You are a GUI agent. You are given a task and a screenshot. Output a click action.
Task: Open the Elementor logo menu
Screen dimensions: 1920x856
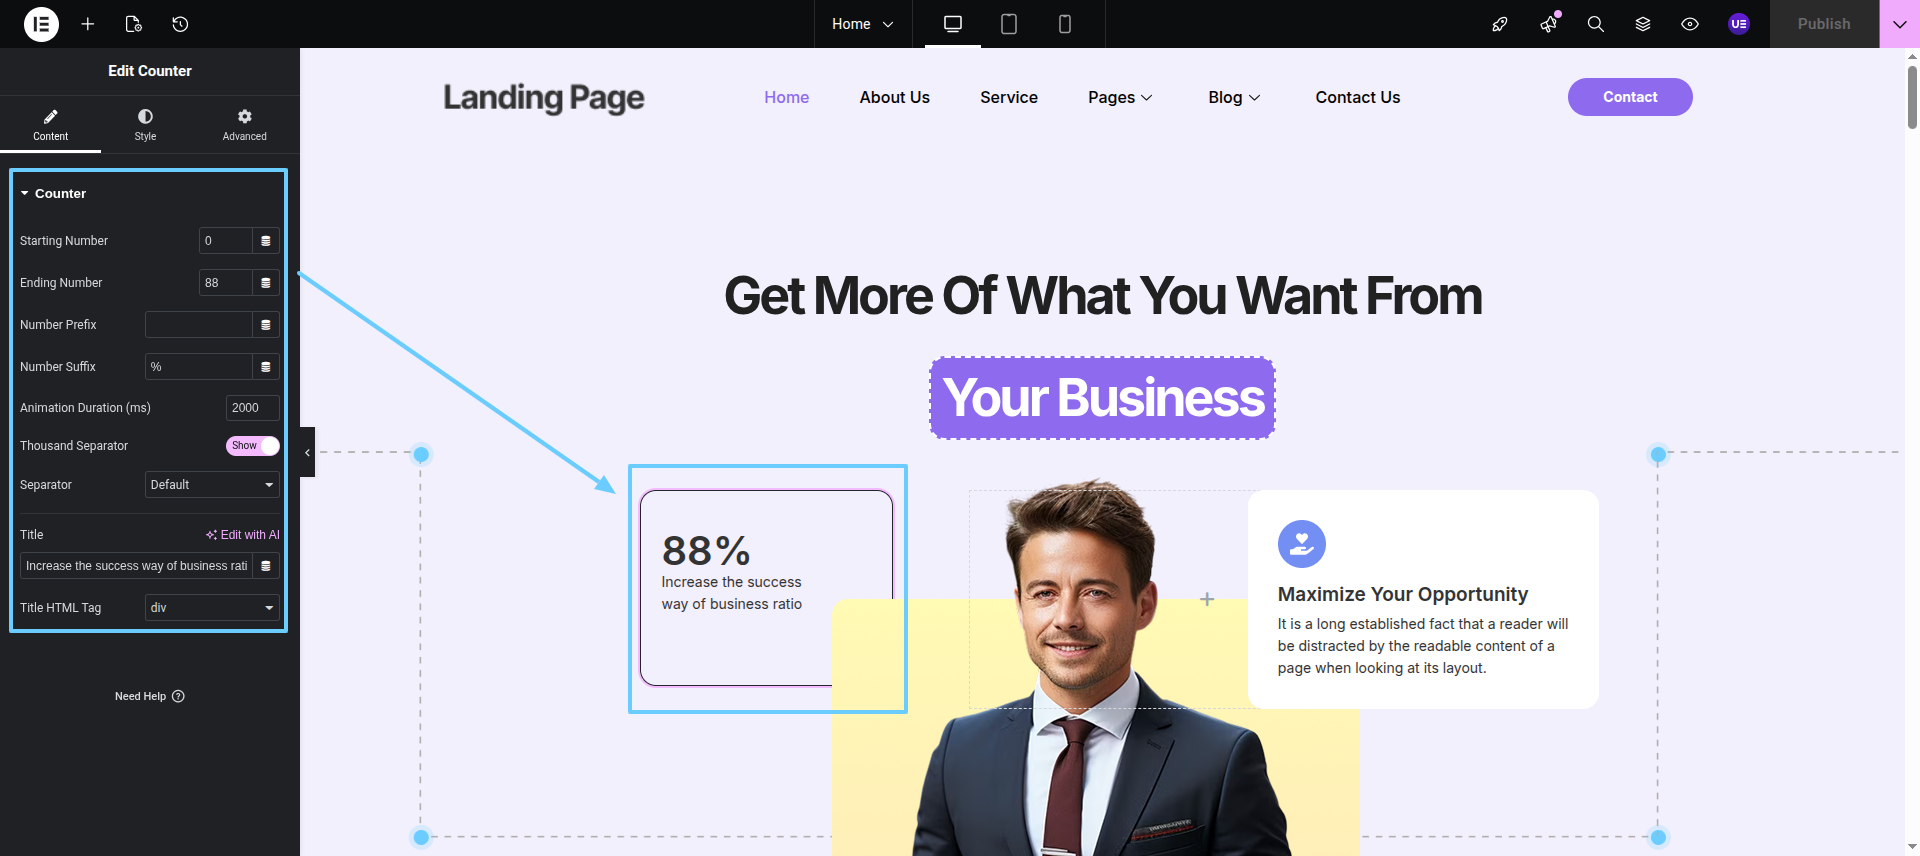41,24
